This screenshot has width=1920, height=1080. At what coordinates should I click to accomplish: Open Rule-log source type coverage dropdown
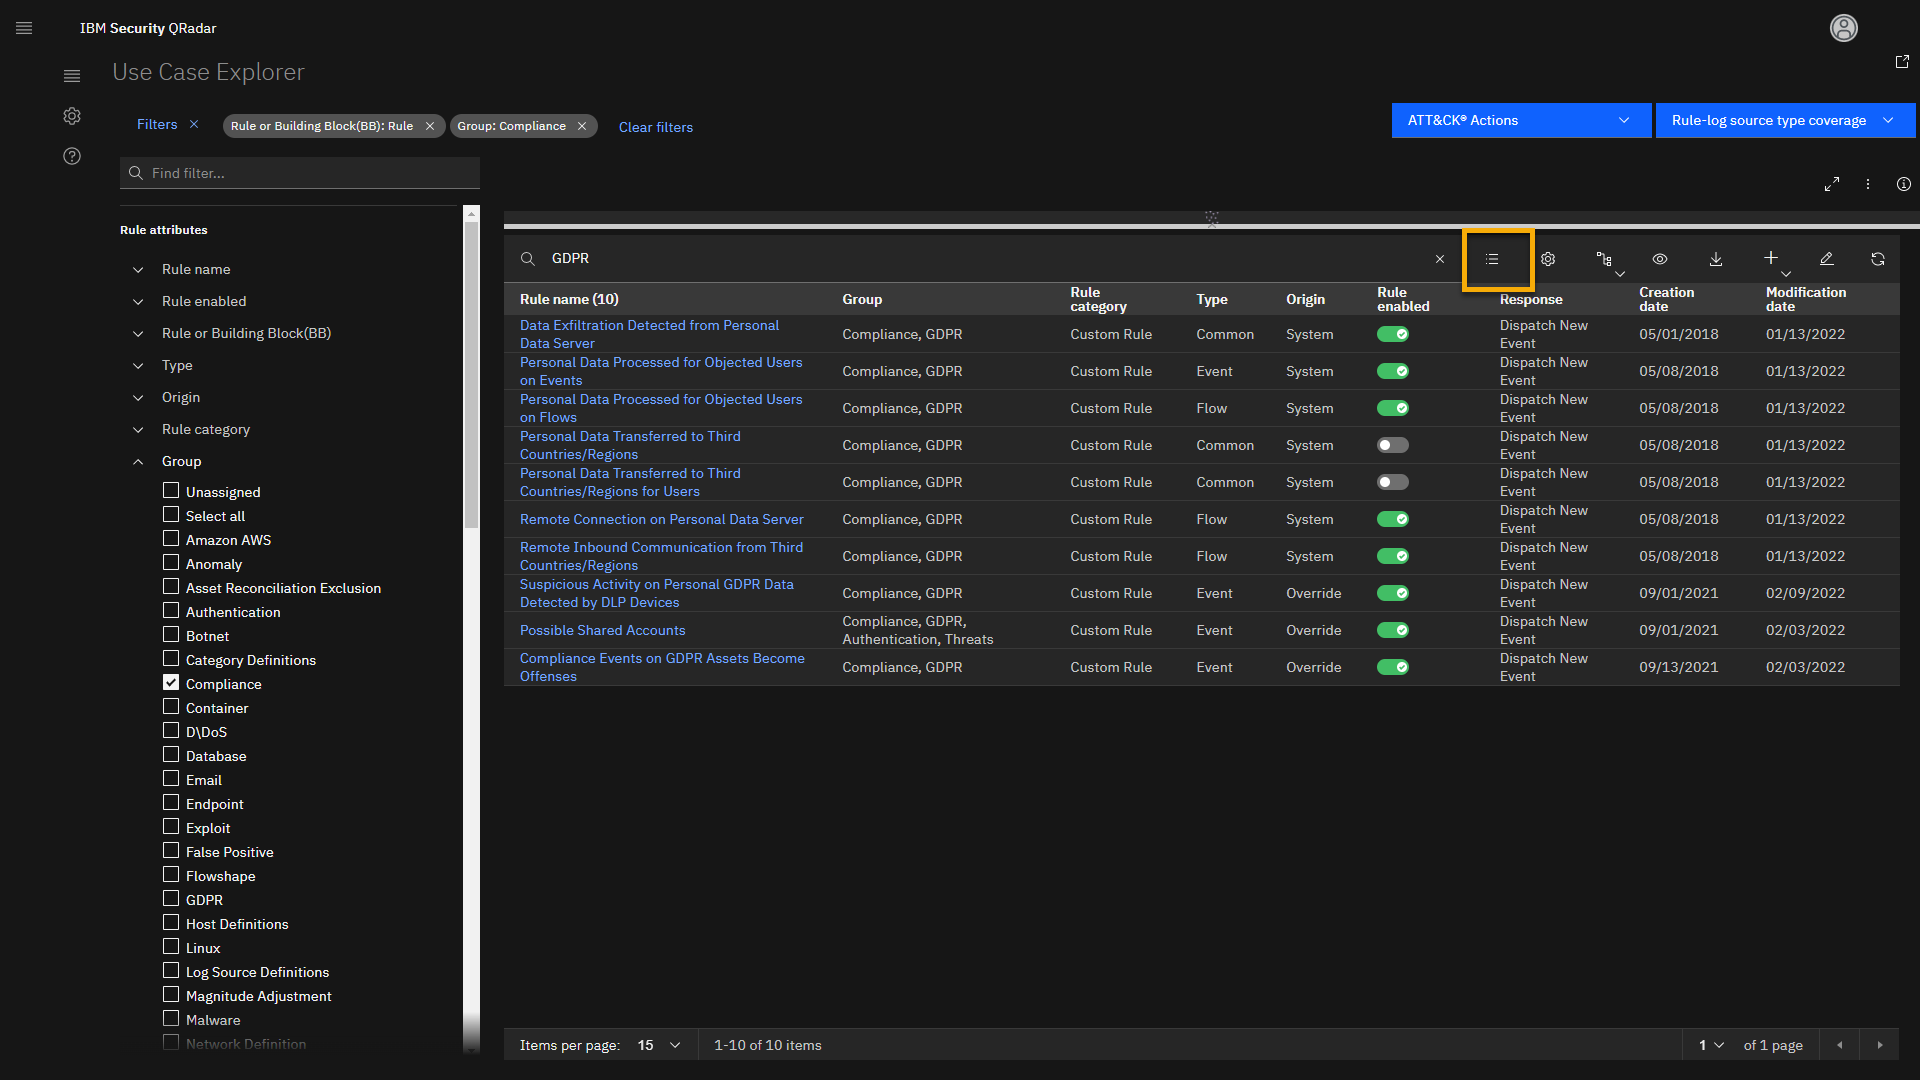1784,120
